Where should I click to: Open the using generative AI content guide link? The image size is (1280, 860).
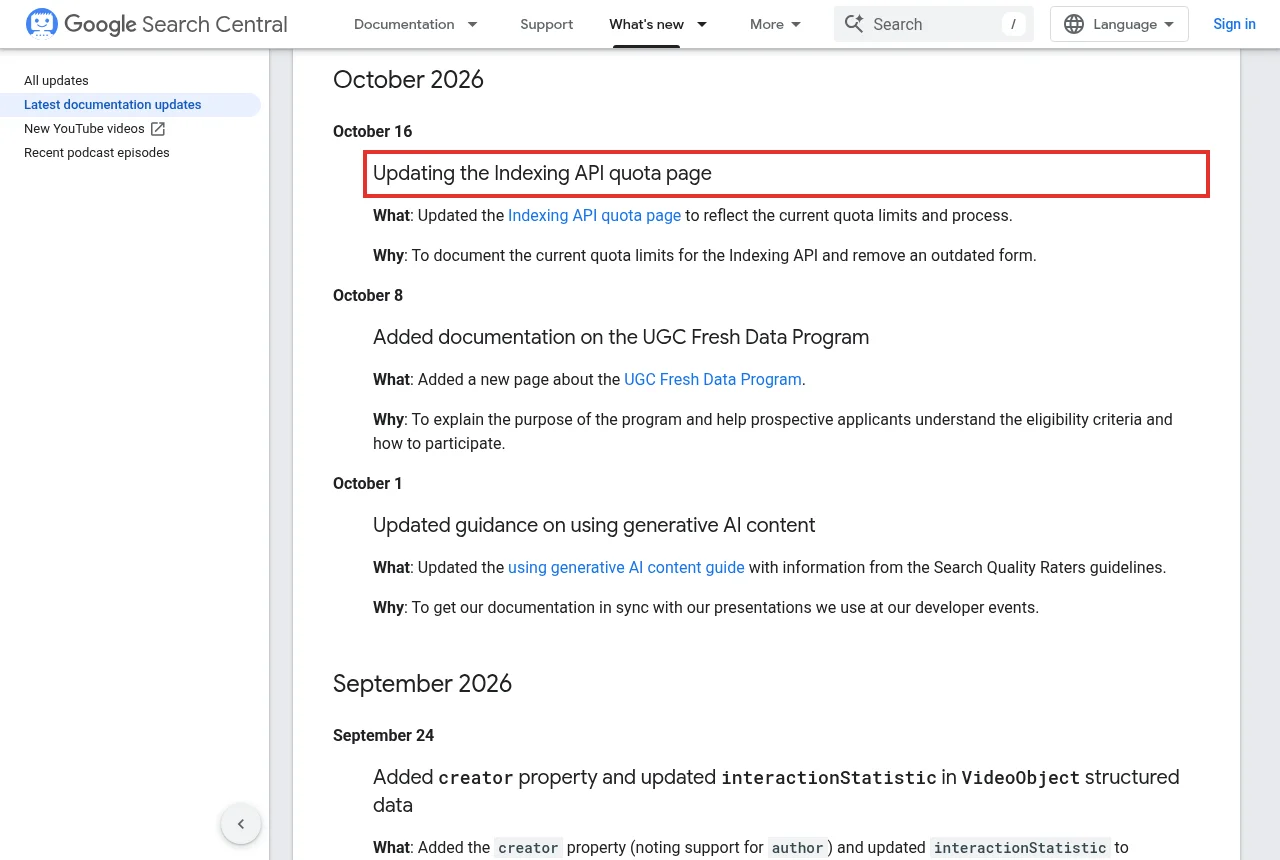click(x=626, y=567)
